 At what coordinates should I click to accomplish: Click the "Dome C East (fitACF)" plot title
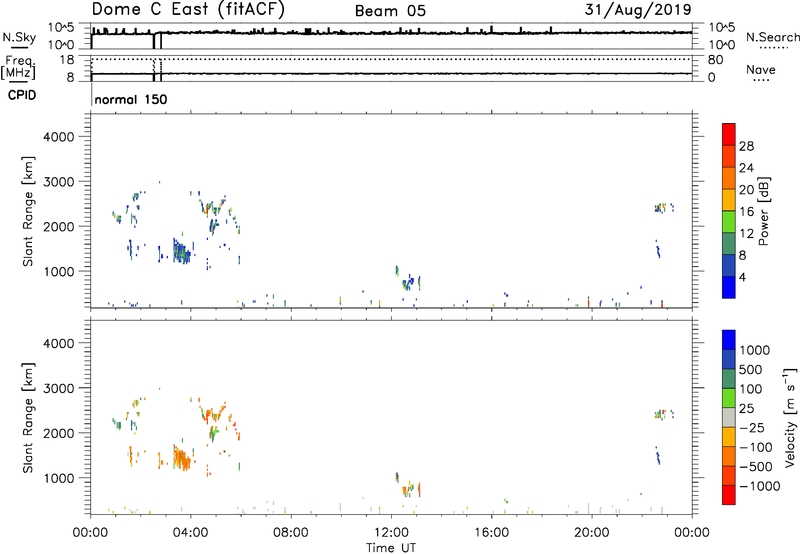[x=188, y=9]
